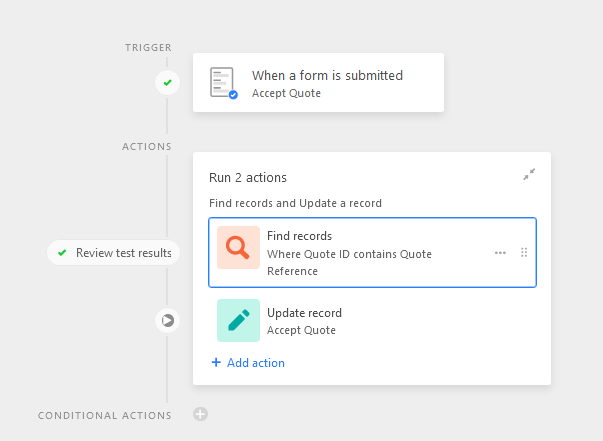Click the green trigger status checkmark
This screenshot has width=603, height=441.
click(167, 82)
